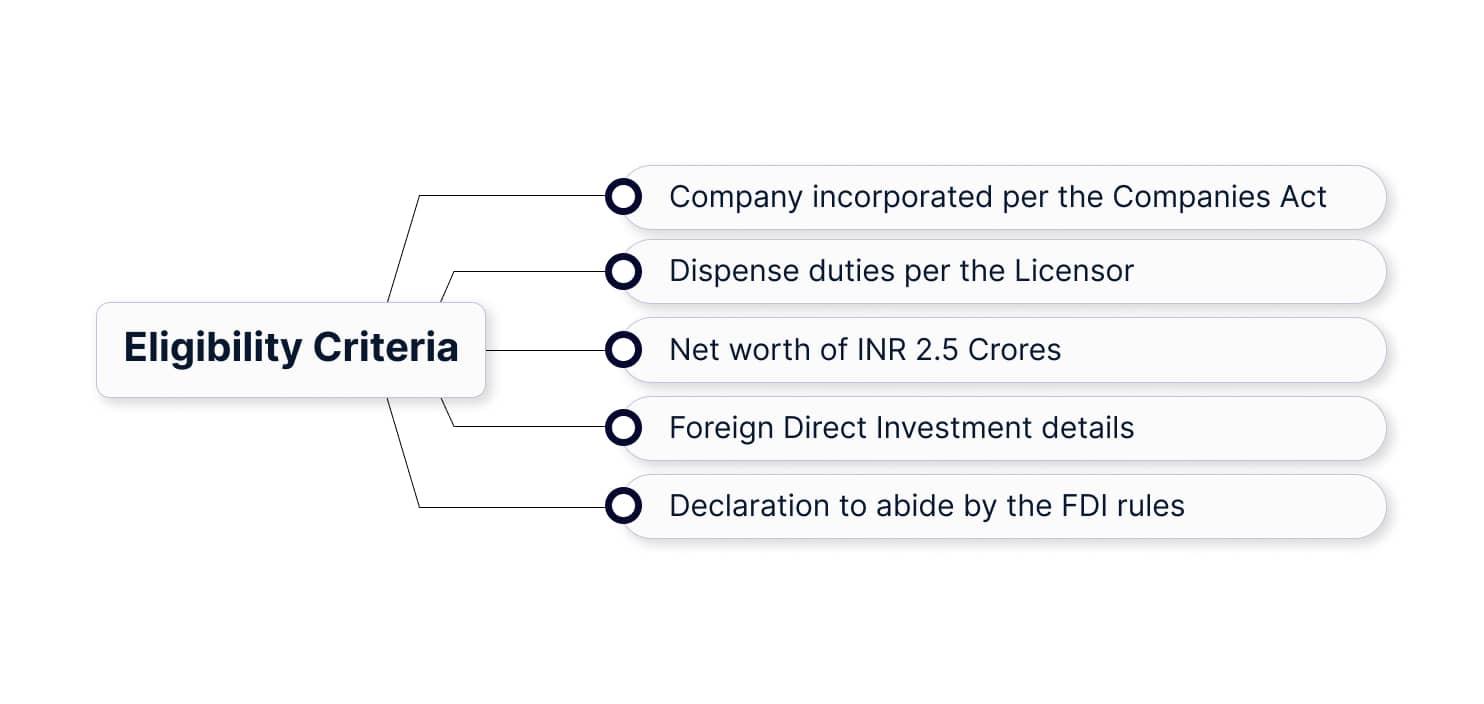Viewport: 1484px width, 704px height.
Task: Select the Net worth of INR 2.5 Crores item
Action: (1000, 350)
